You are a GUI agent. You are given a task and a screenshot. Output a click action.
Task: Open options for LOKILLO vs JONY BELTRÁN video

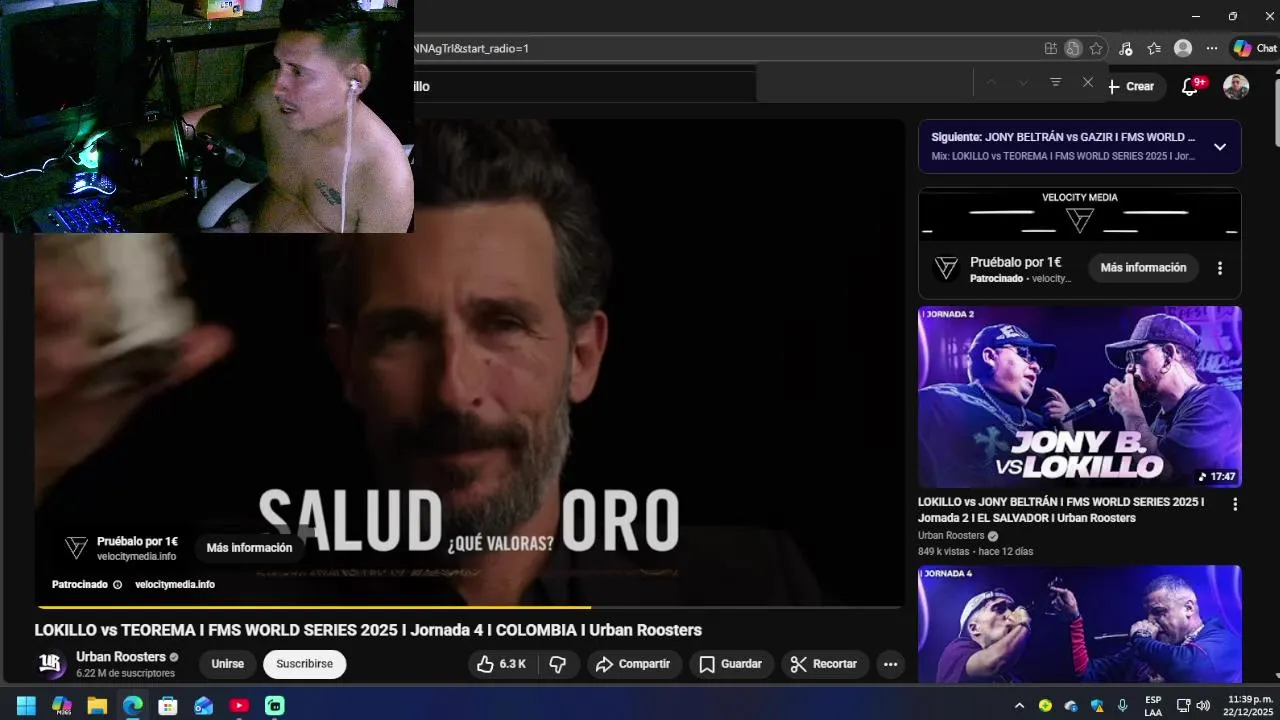click(1235, 504)
